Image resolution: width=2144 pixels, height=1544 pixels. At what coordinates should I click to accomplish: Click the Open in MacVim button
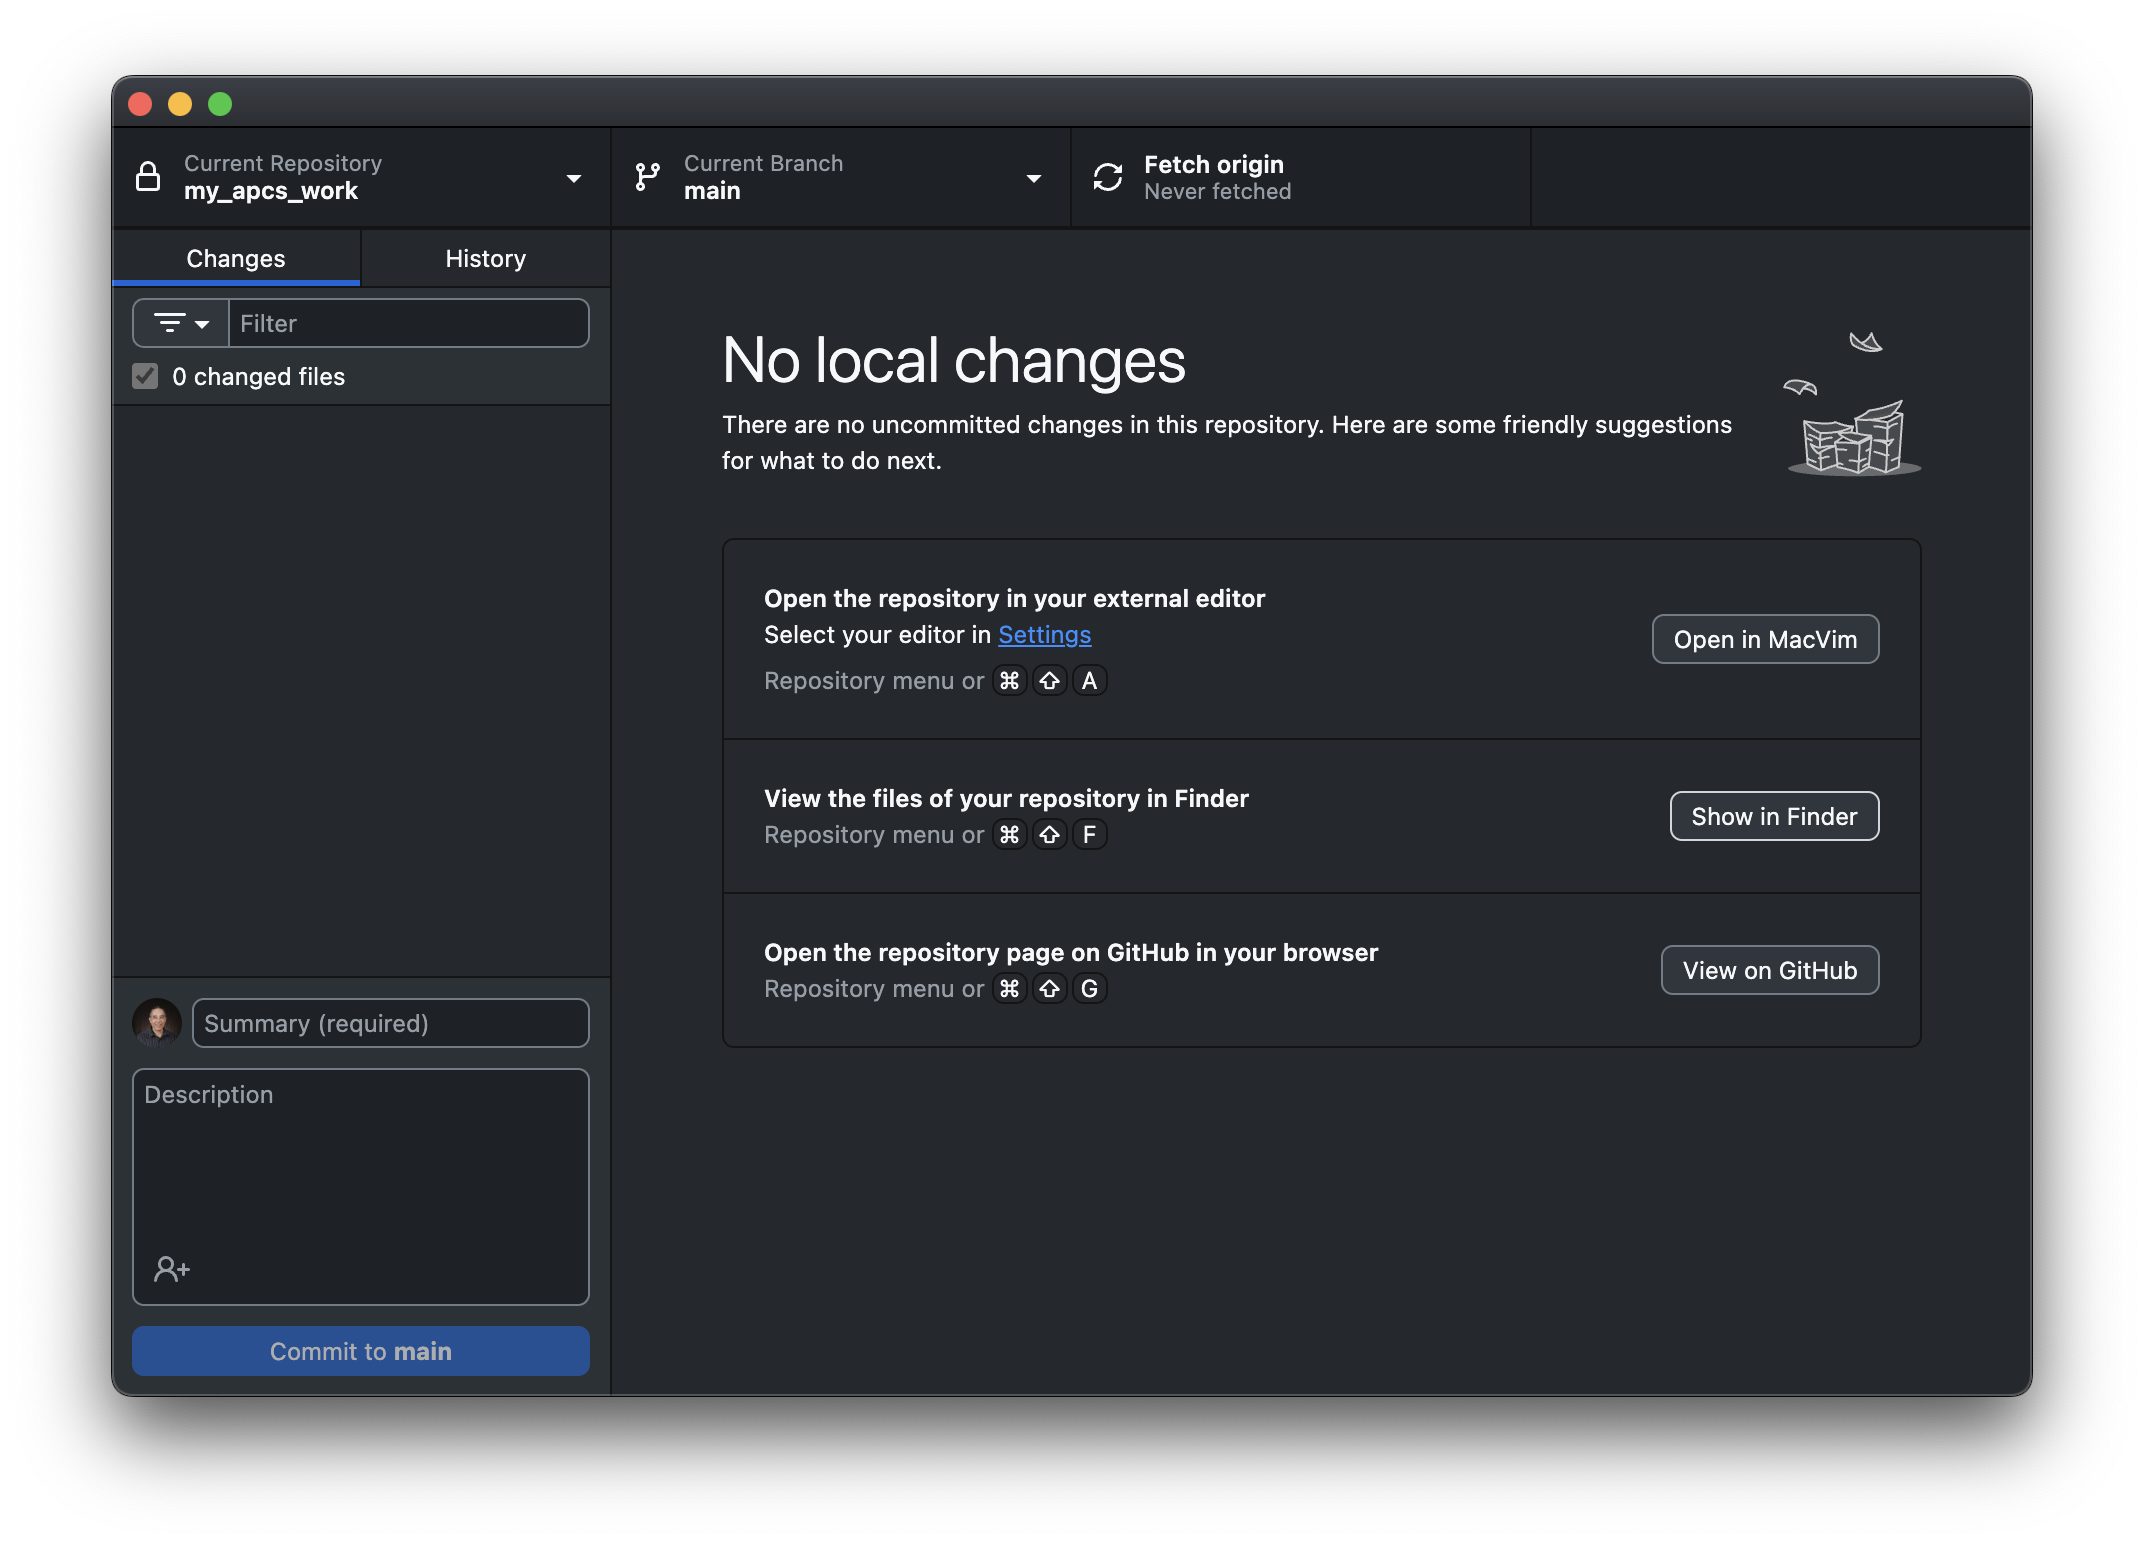[x=1765, y=639]
